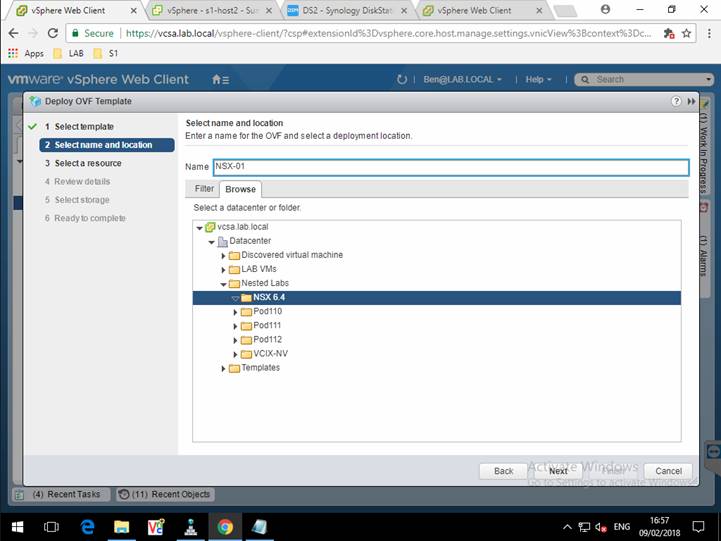Click the vSphere Search box

644,80
